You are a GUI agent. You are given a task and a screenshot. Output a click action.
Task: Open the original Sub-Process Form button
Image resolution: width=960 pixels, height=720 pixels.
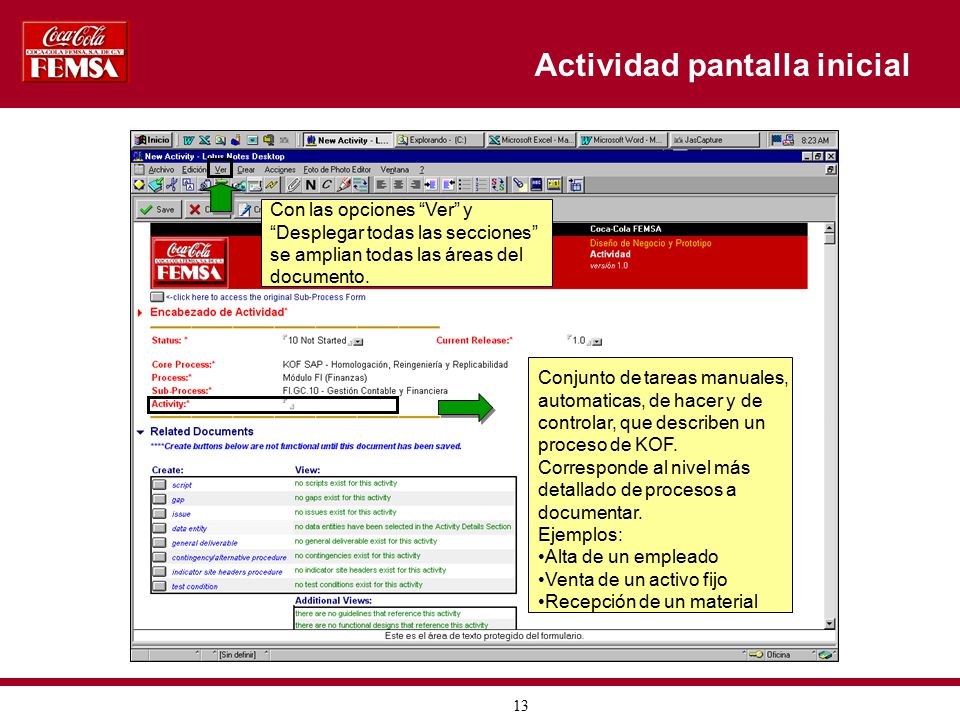point(157,297)
